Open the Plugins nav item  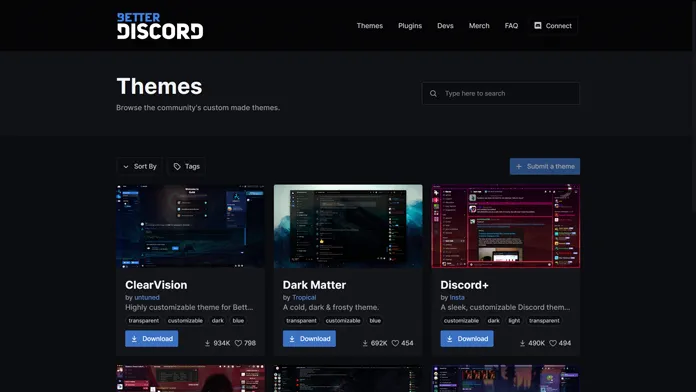[410, 26]
